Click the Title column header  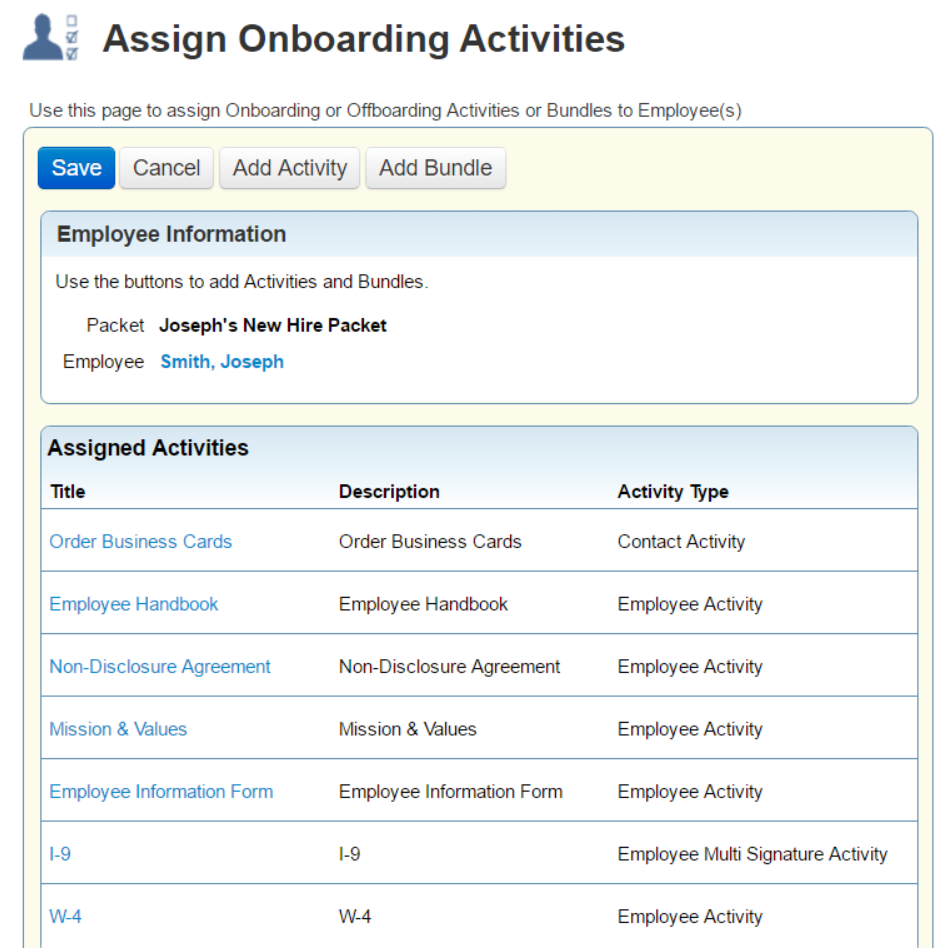(68, 492)
